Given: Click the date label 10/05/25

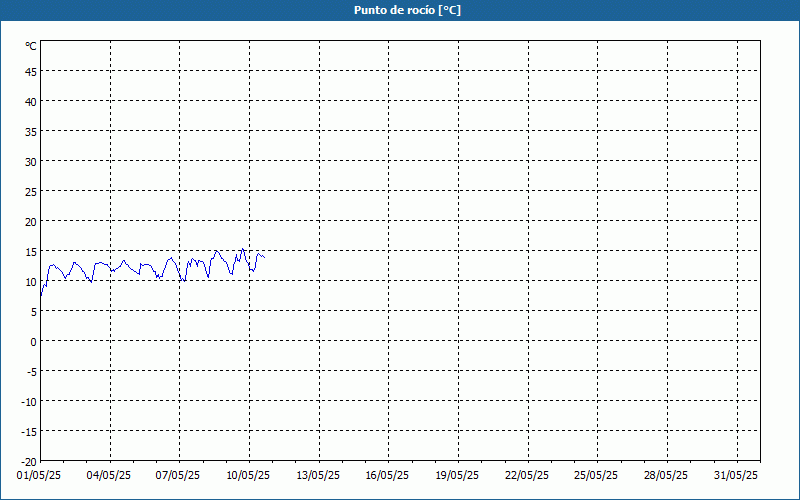Looking at the screenshot, I should point(248,476).
